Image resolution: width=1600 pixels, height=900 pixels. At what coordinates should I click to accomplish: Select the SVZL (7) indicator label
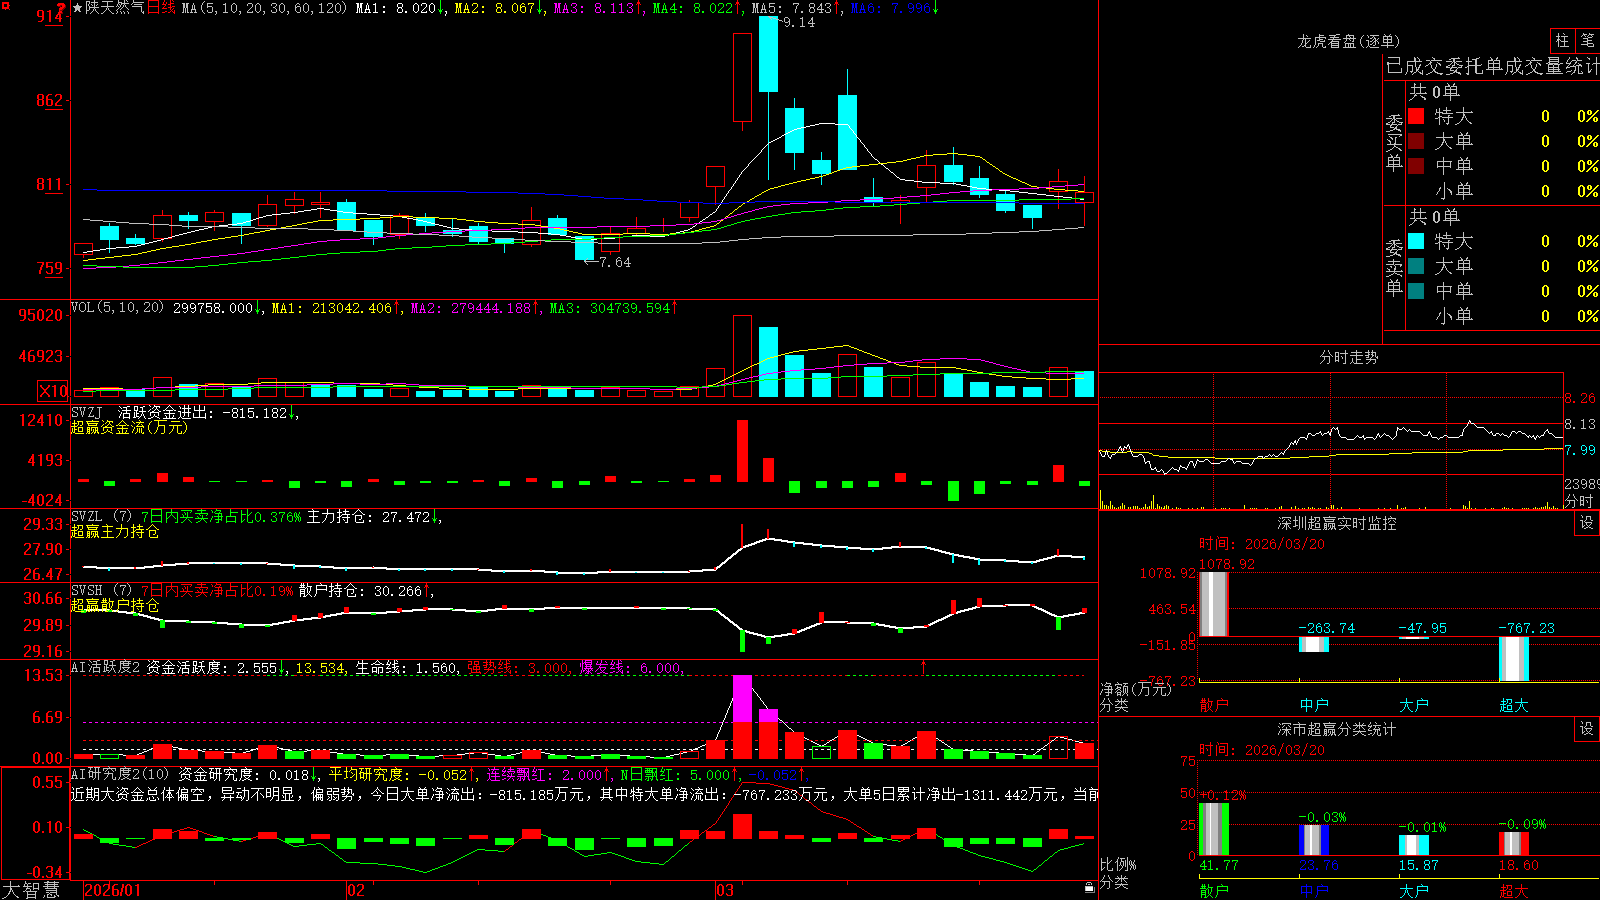(101, 516)
